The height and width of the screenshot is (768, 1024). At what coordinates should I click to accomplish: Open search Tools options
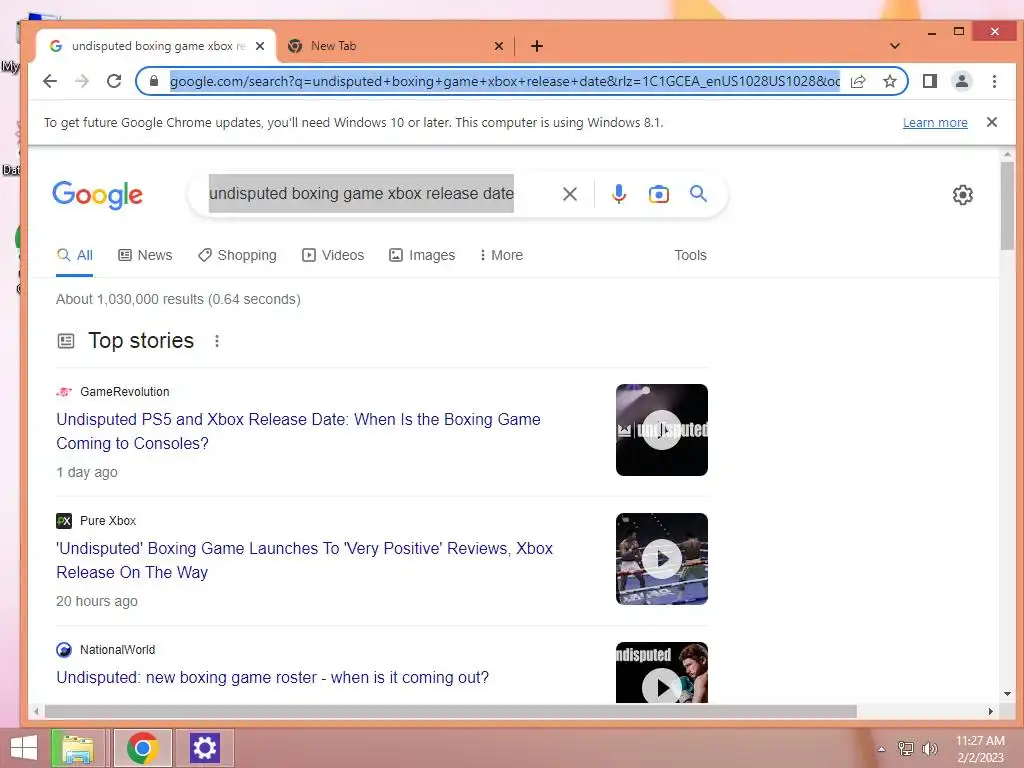point(690,255)
